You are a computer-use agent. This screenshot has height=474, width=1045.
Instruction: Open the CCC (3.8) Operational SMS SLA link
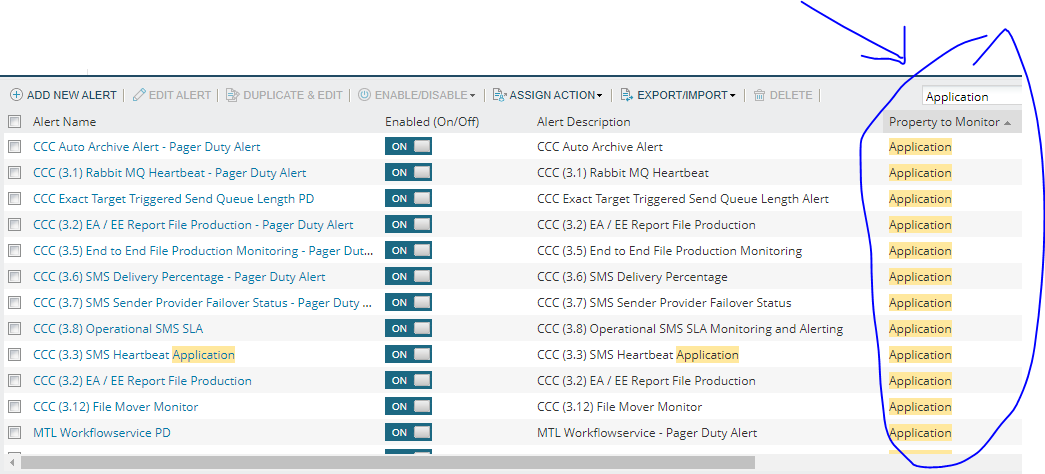118,329
